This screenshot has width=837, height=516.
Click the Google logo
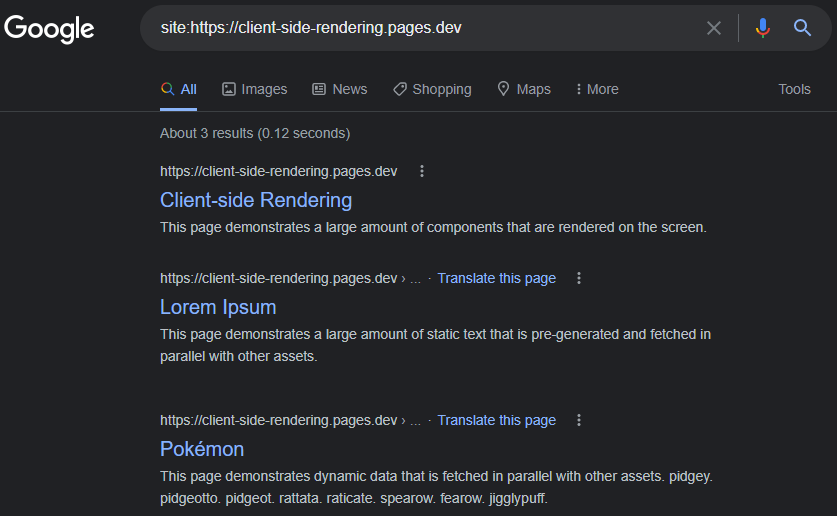coord(49,28)
